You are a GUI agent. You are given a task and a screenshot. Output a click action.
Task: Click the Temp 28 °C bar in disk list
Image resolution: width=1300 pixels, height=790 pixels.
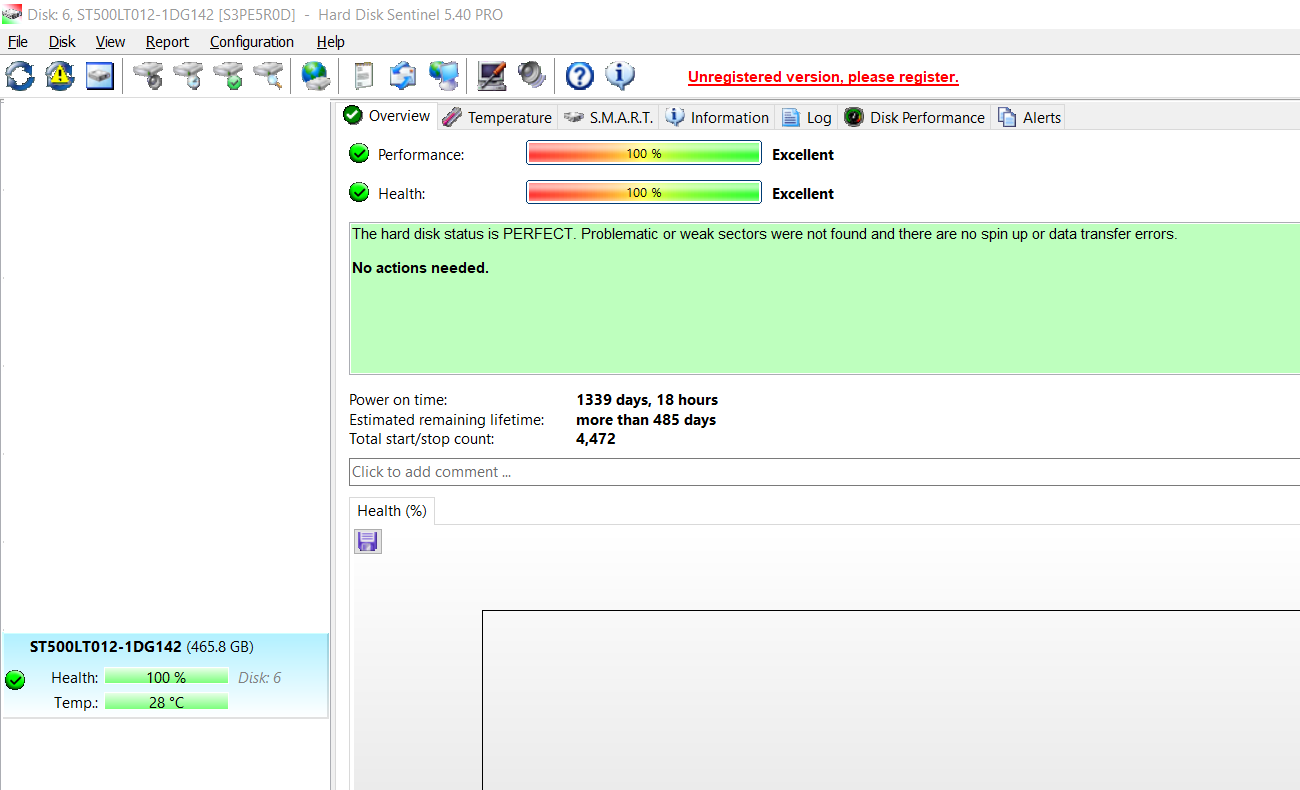click(x=166, y=702)
